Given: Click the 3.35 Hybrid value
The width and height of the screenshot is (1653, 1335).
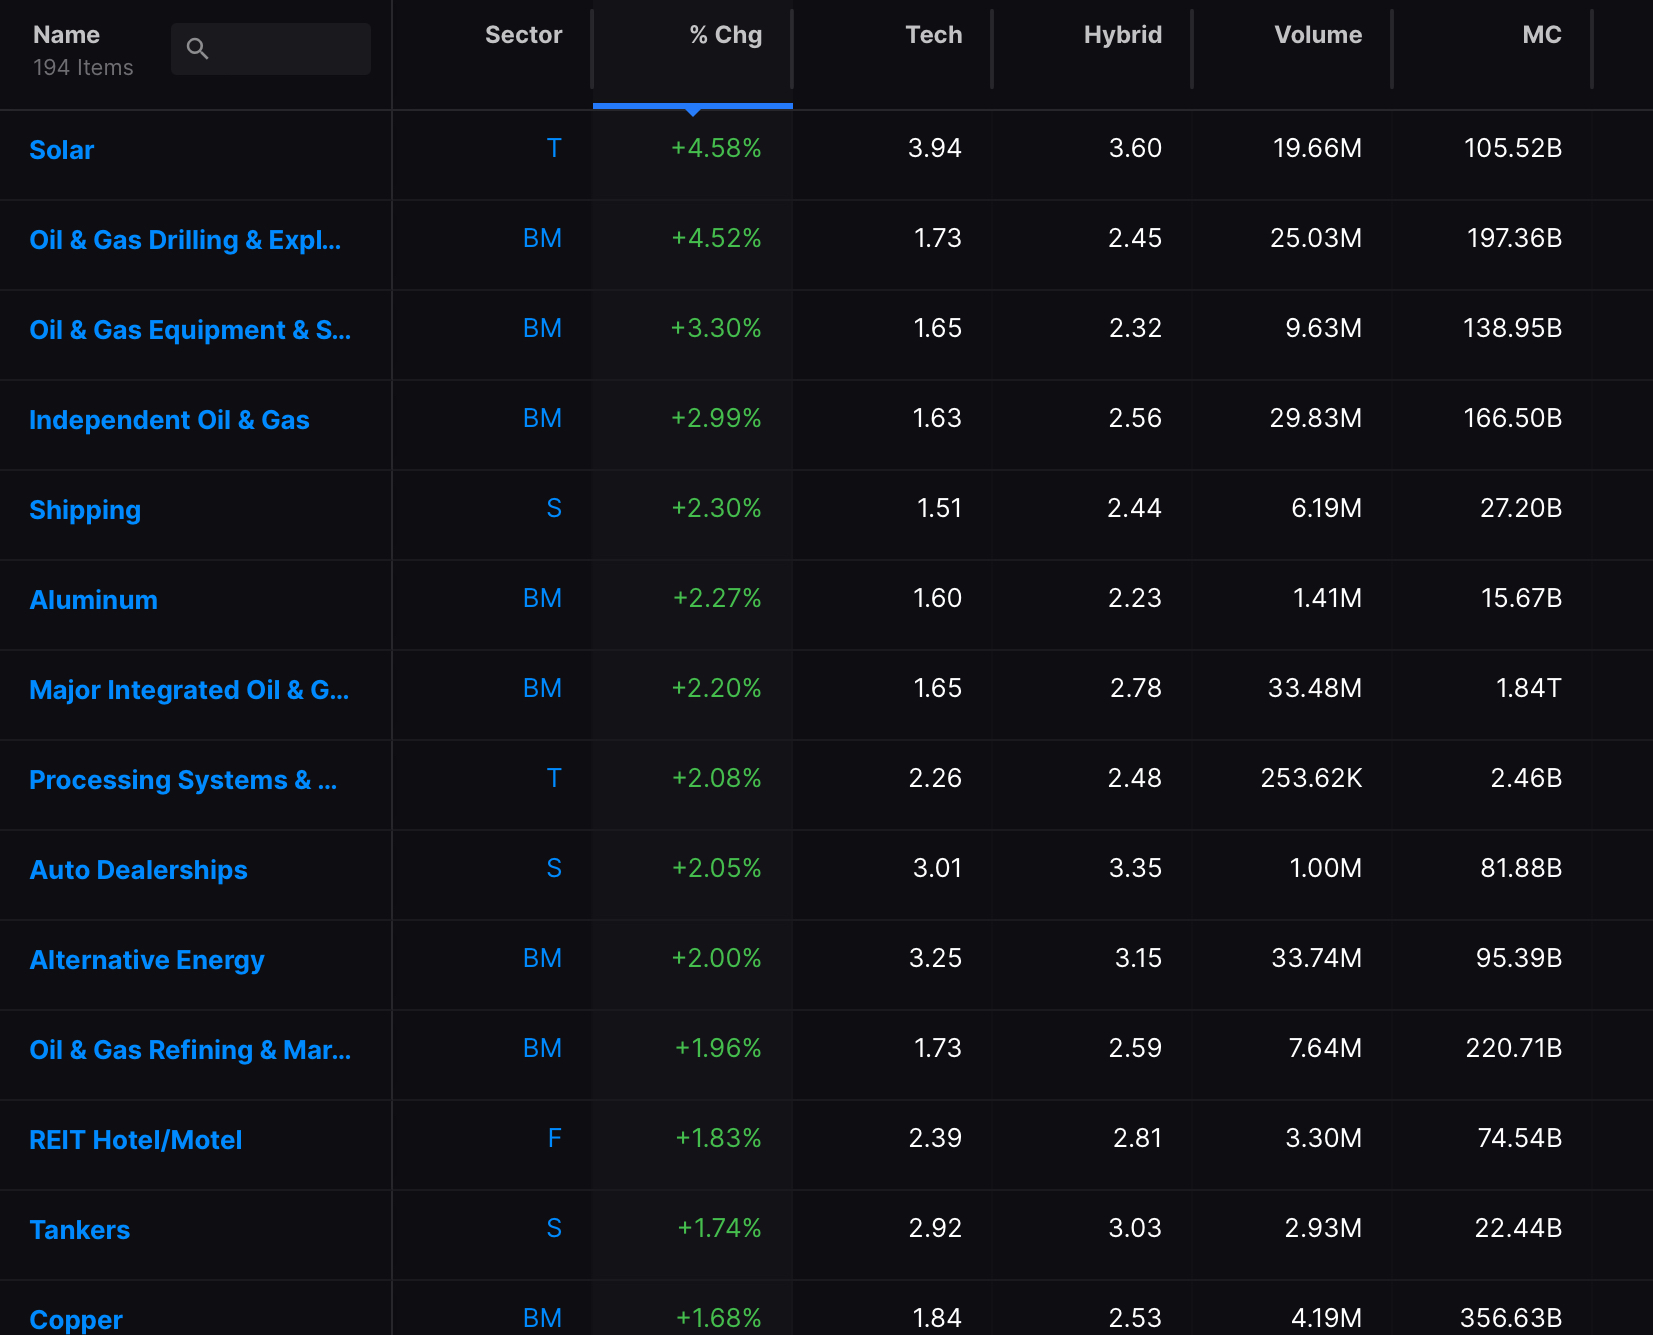Looking at the screenshot, I should point(1135,868).
